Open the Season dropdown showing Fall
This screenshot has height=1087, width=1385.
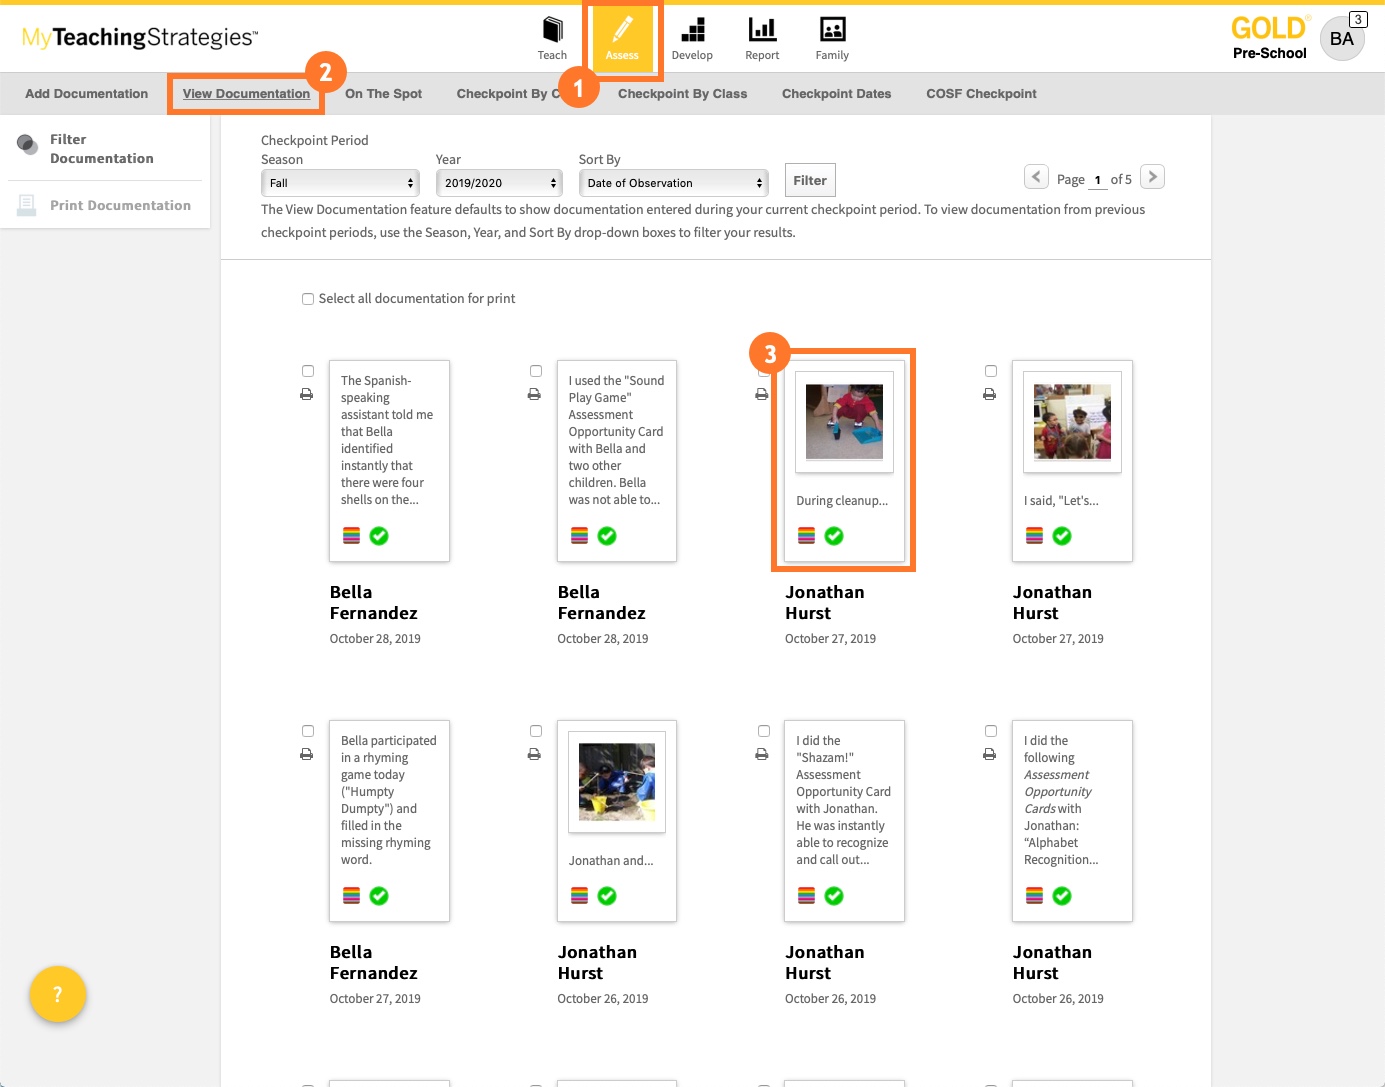(340, 183)
